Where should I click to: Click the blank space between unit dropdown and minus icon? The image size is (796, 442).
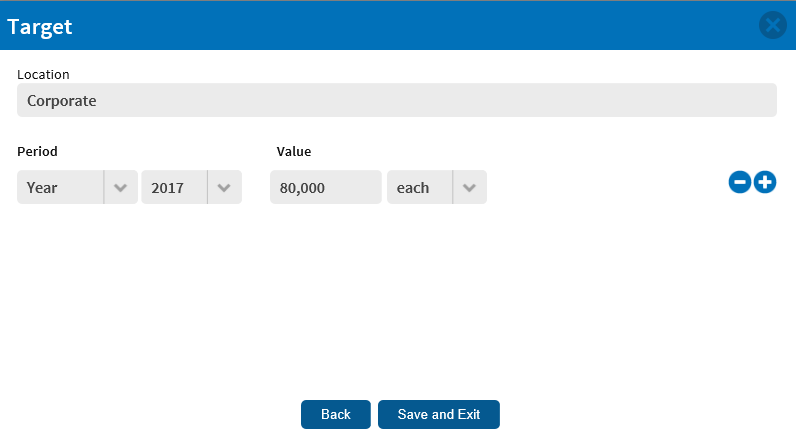(607, 187)
